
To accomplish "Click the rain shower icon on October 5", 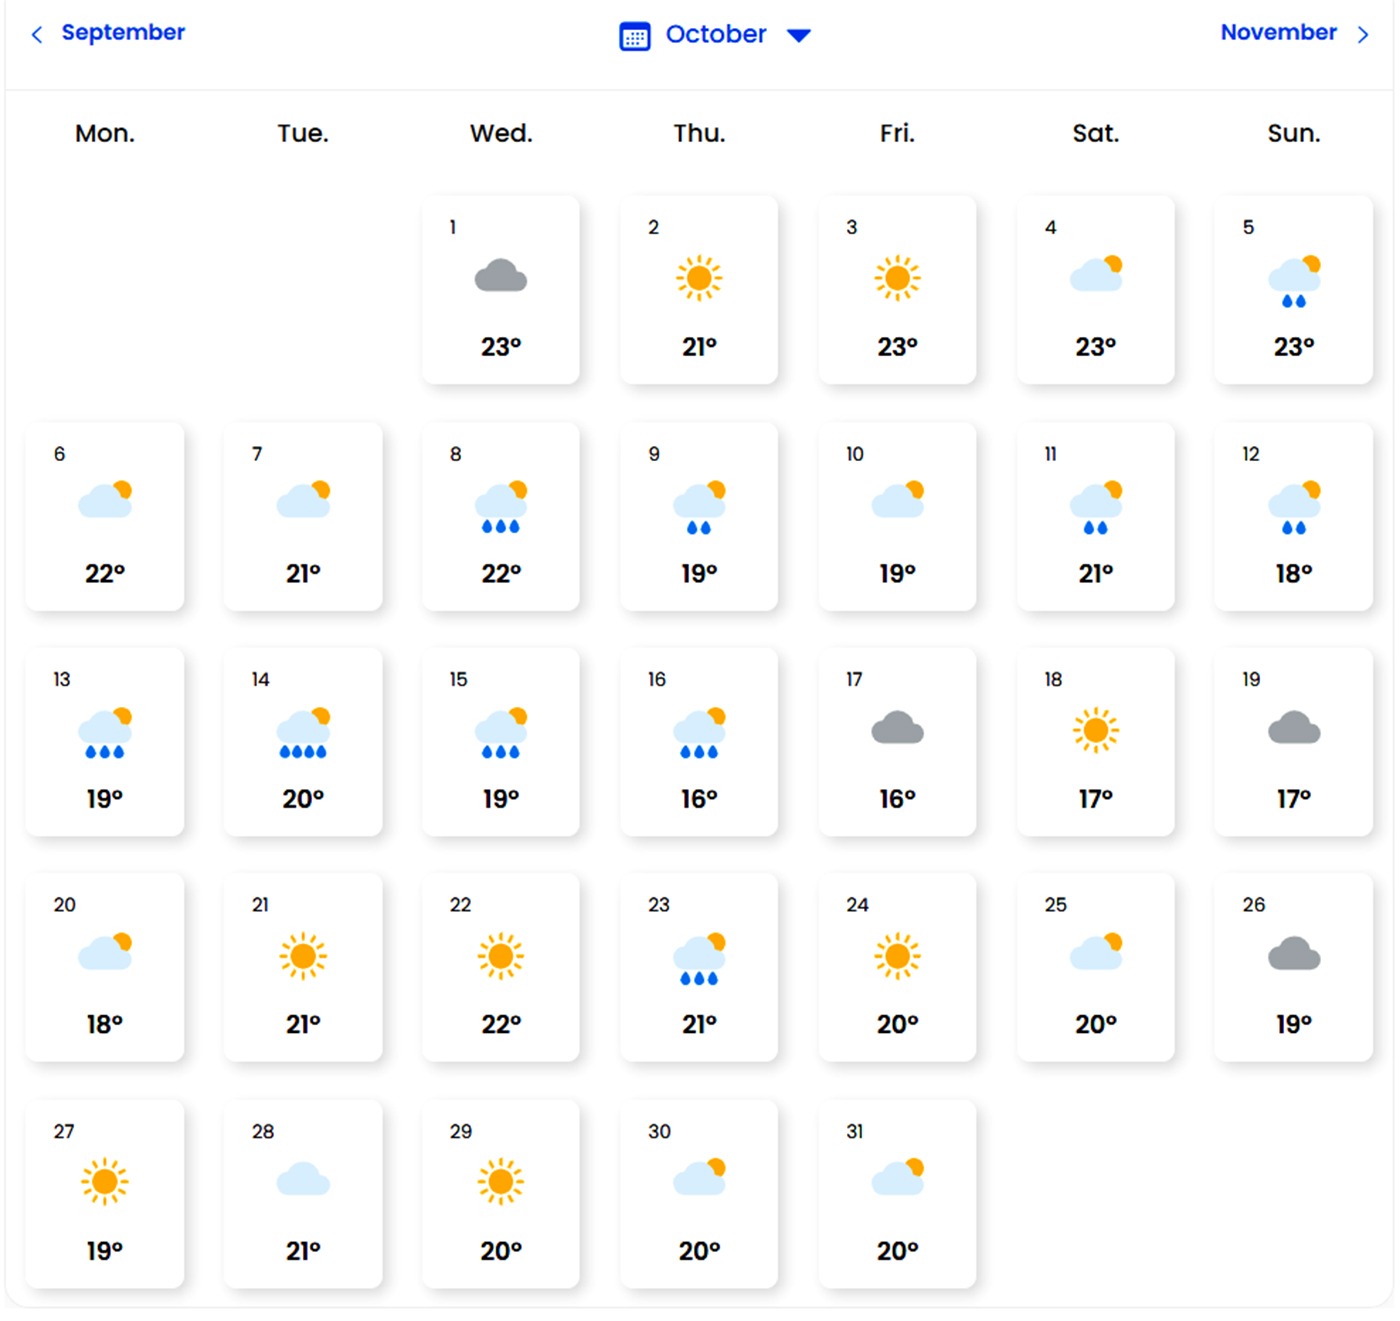I will (x=1294, y=281).
